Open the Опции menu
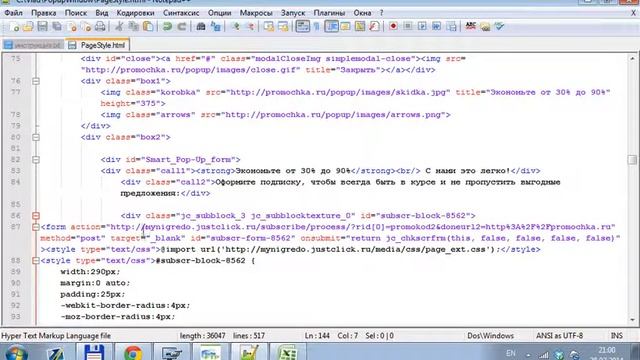This screenshot has width=640, height=360. point(220,13)
